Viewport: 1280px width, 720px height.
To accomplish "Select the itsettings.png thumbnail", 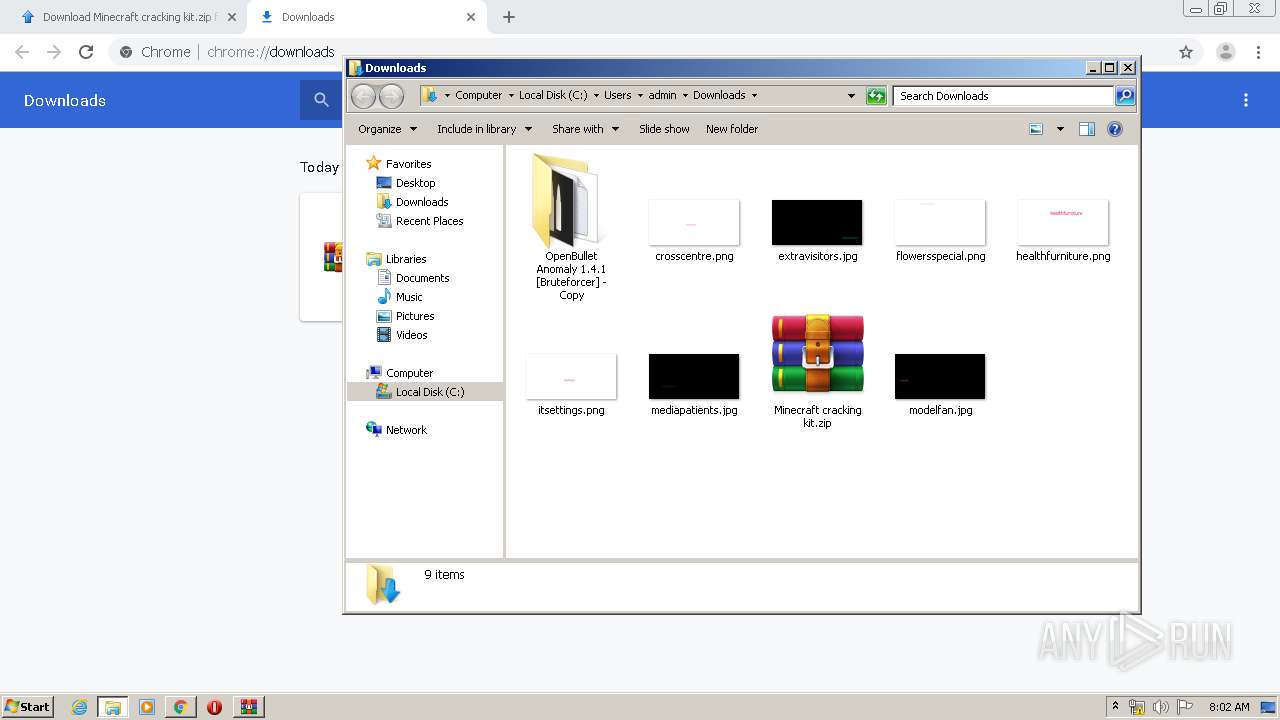I will coord(571,376).
